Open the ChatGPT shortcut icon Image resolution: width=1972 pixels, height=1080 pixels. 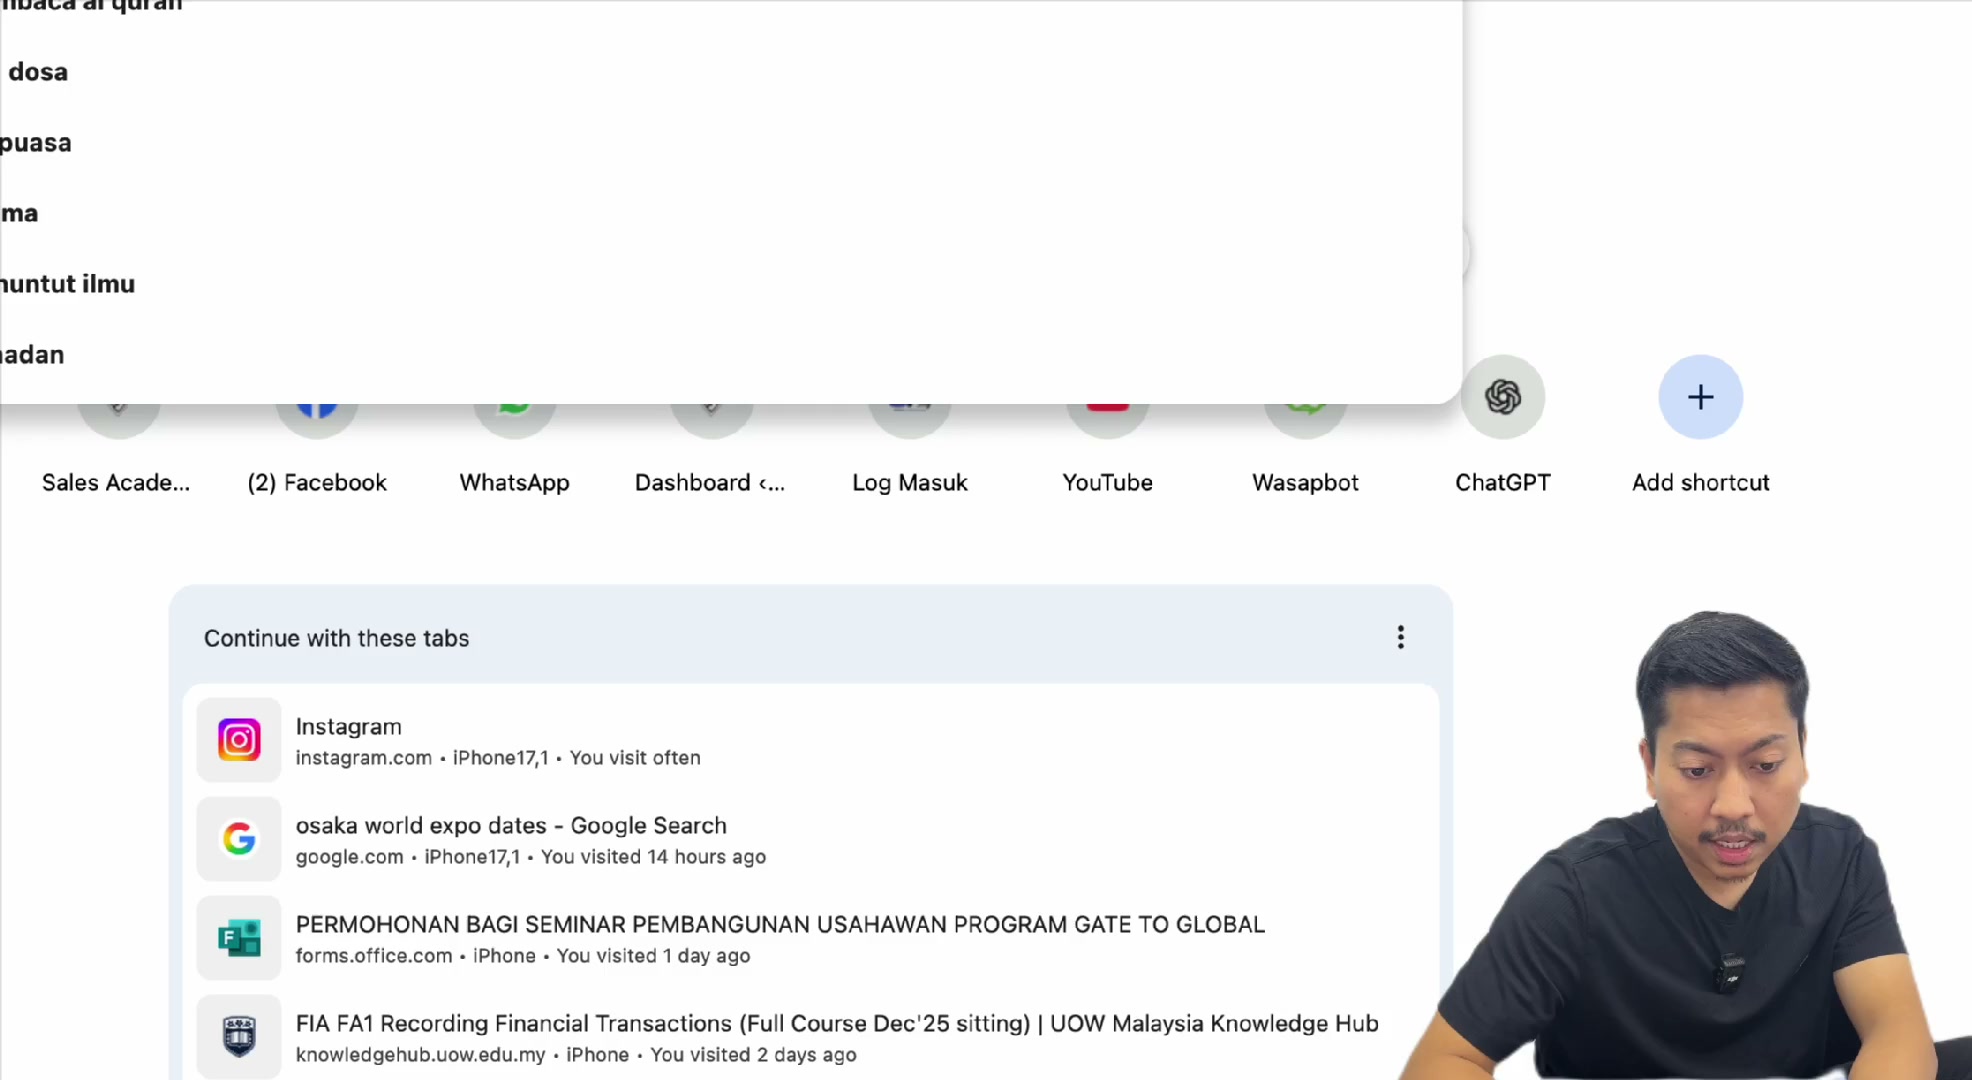(x=1502, y=397)
